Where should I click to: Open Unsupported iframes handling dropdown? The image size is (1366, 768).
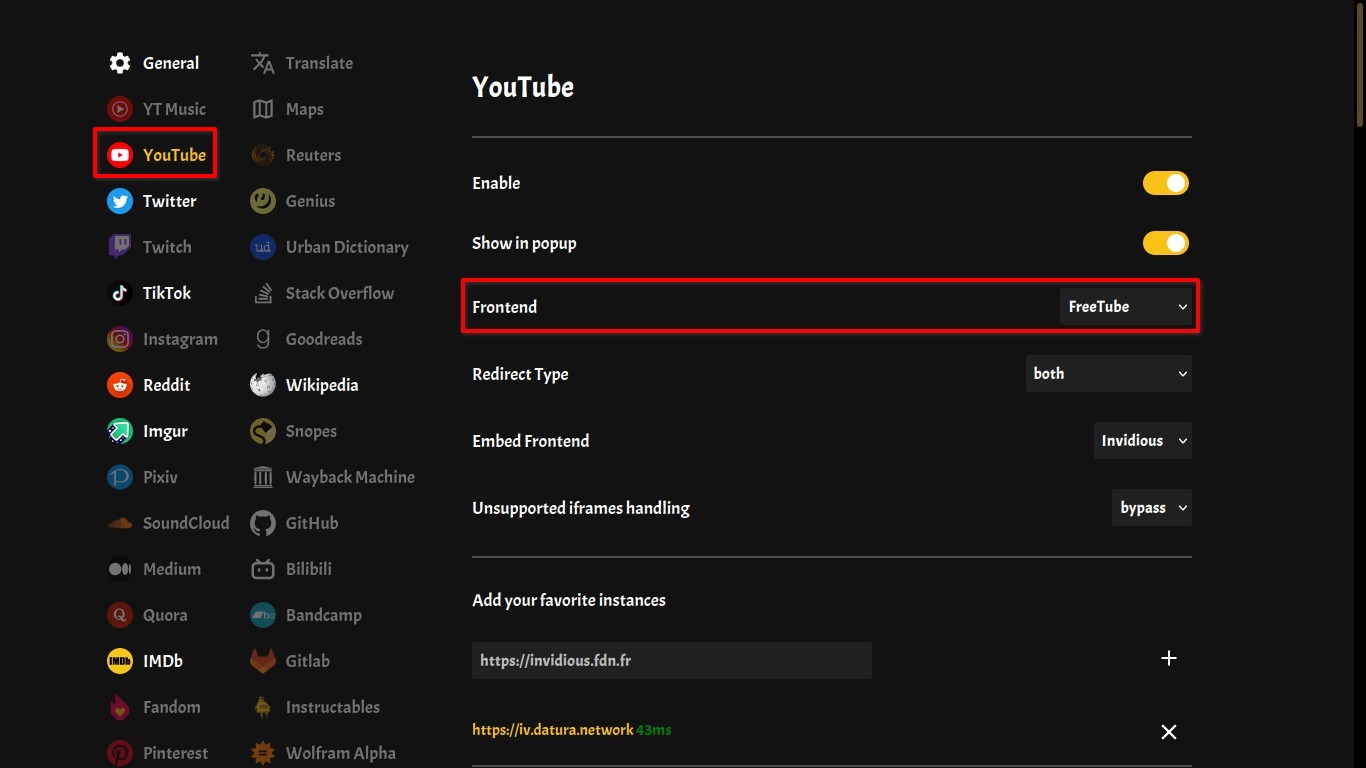(1152, 508)
